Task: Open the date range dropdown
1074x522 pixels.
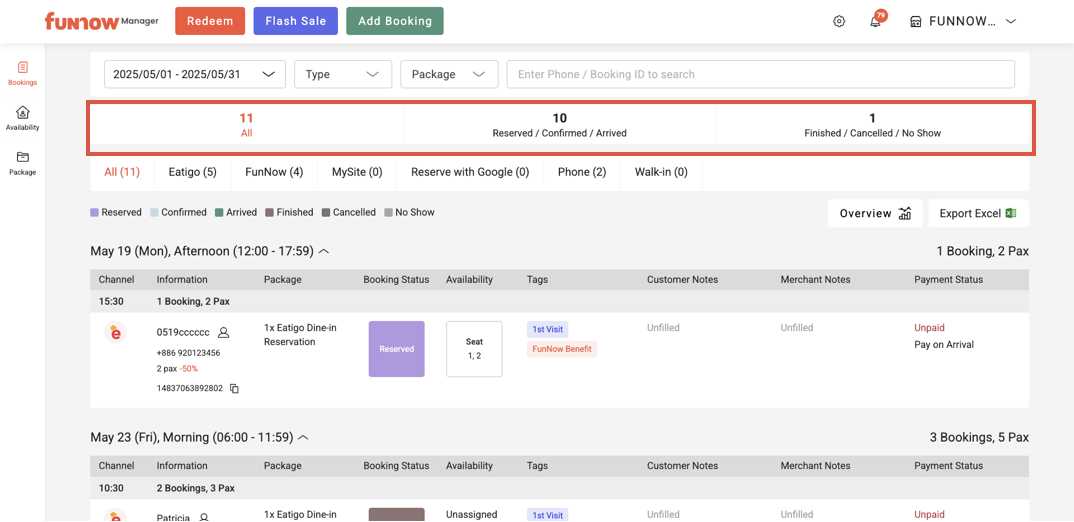Action: (x=195, y=74)
